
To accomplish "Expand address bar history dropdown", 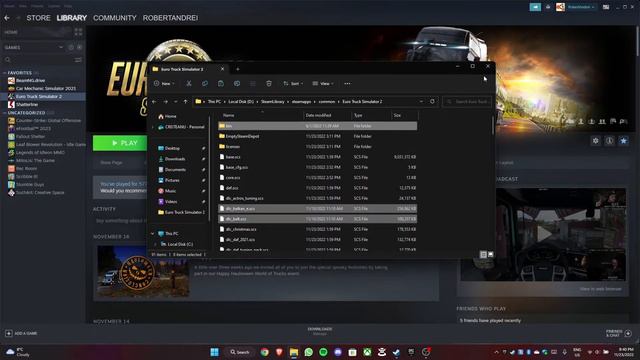I will pos(421,102).
